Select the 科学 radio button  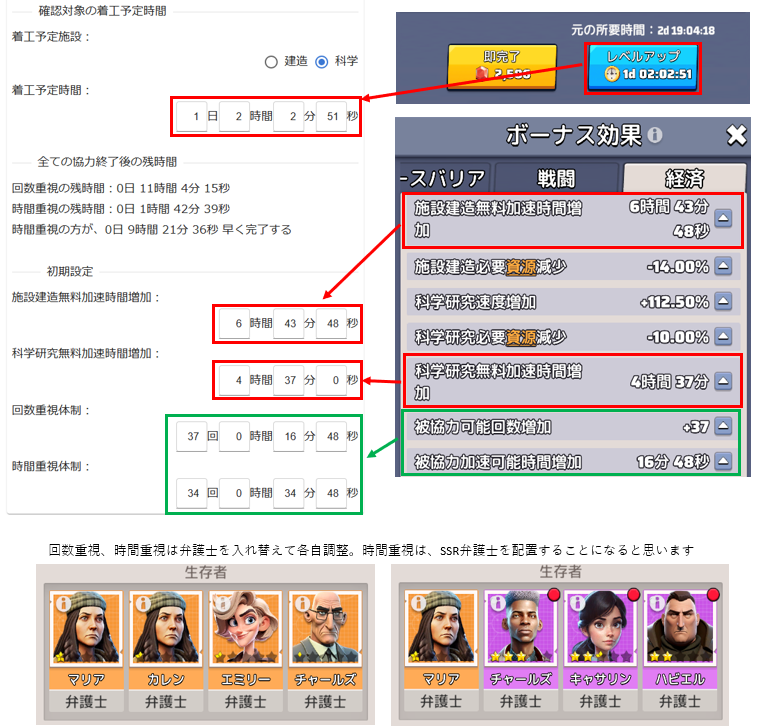321,62
